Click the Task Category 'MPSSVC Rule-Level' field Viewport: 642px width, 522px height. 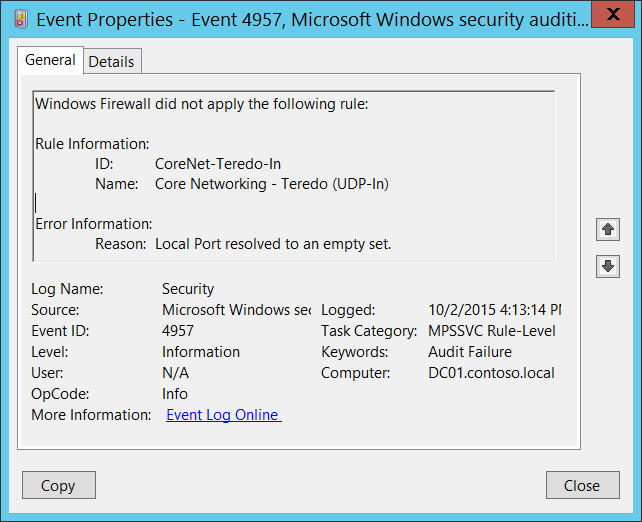491,331
